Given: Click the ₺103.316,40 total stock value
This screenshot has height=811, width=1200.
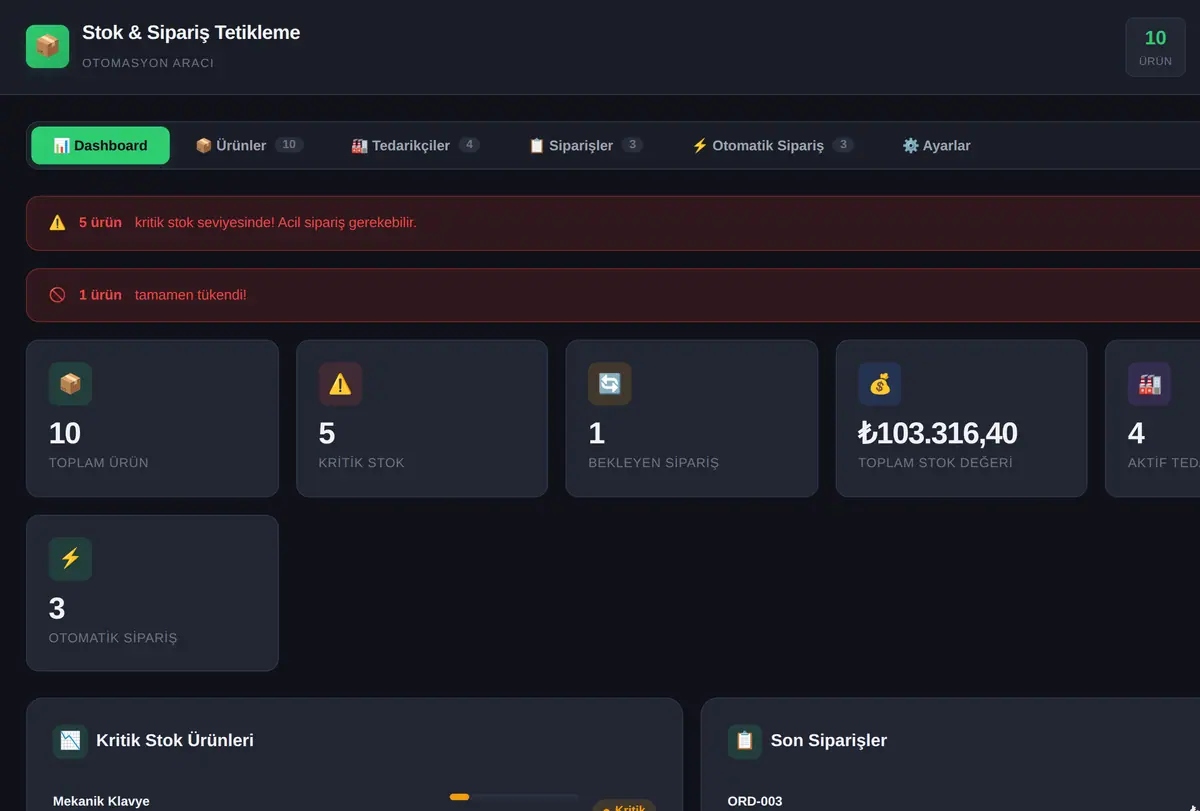Looking at the screenshot, I should point(938,433).
